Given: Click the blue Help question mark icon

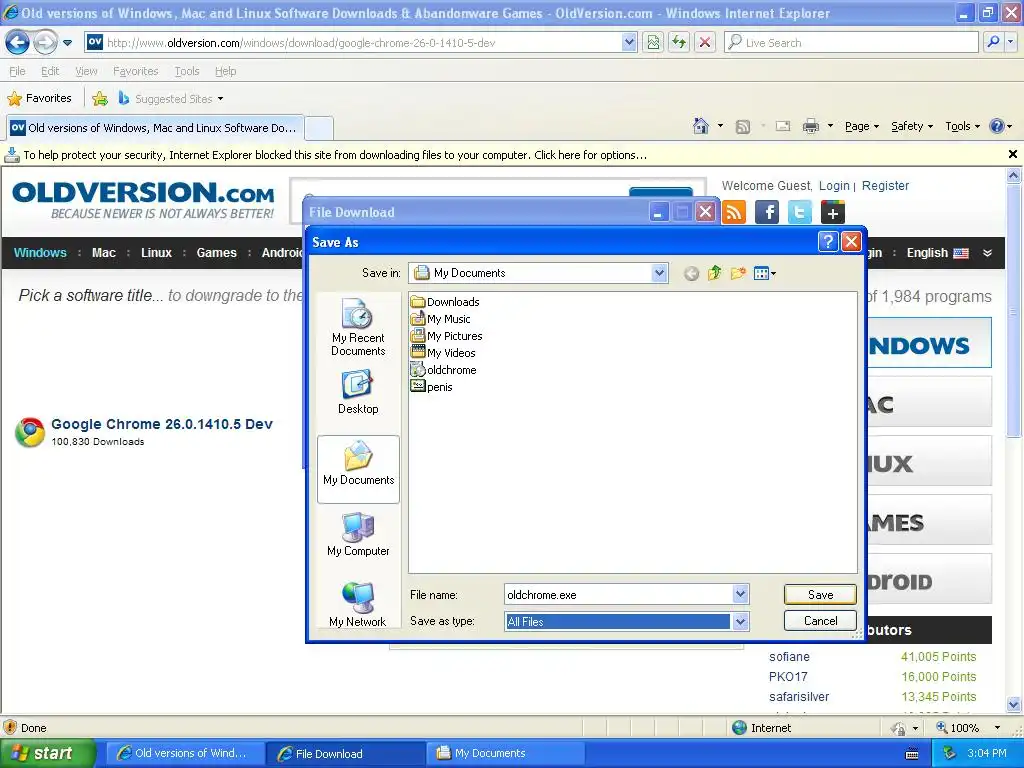Looking at the screenshot, I should click(997, 126).
